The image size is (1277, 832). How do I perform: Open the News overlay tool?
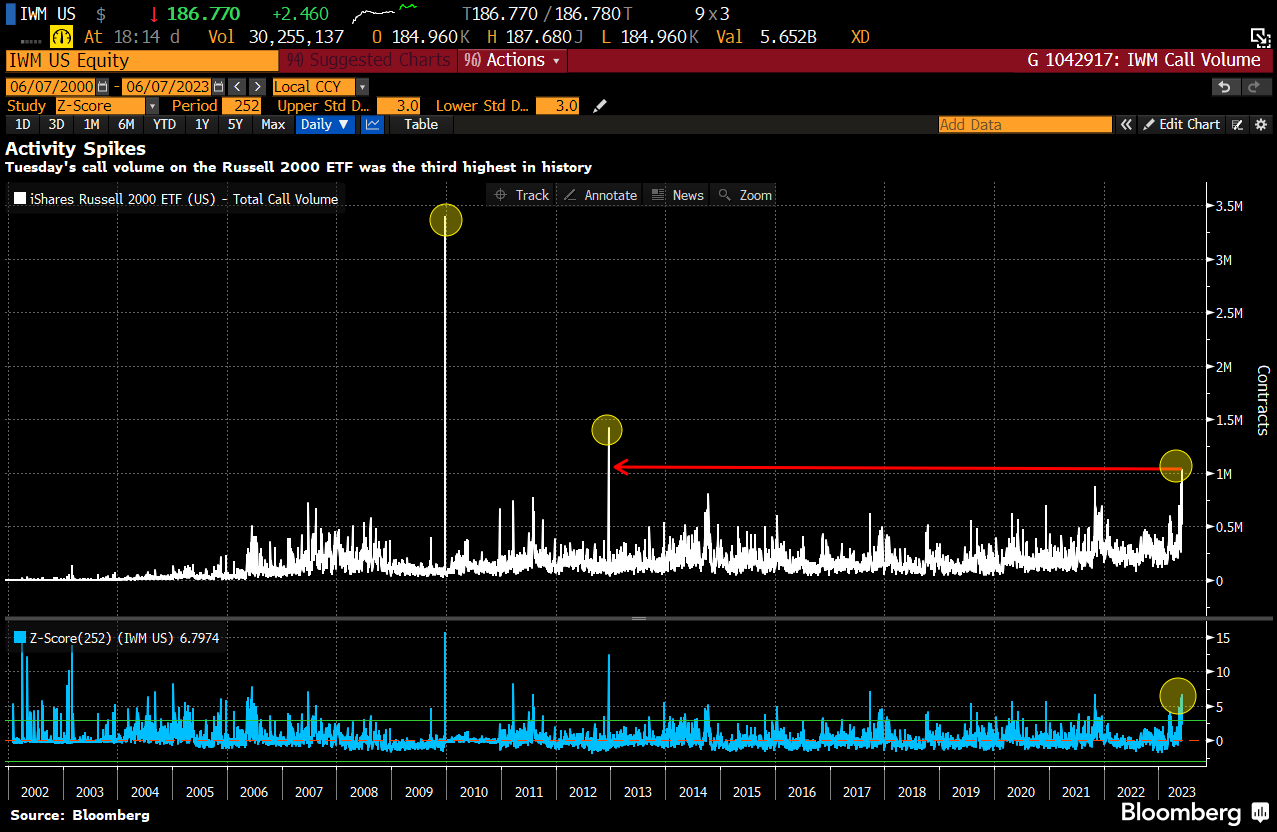677,195
